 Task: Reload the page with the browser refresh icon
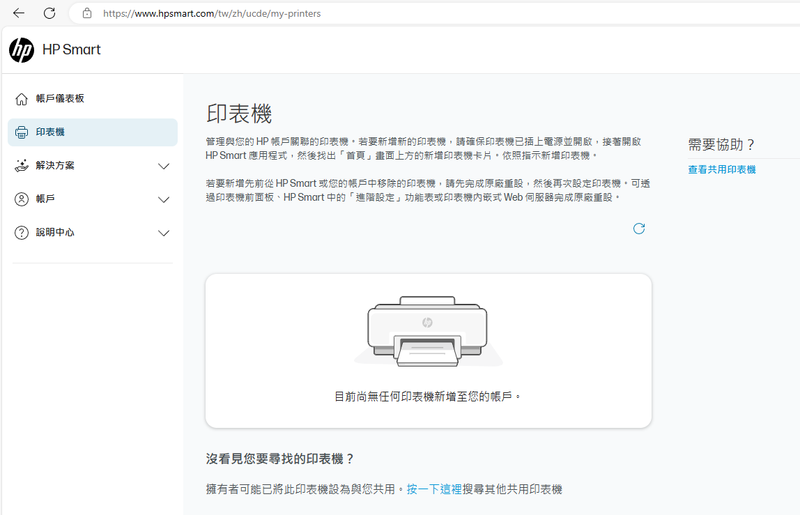49,13
